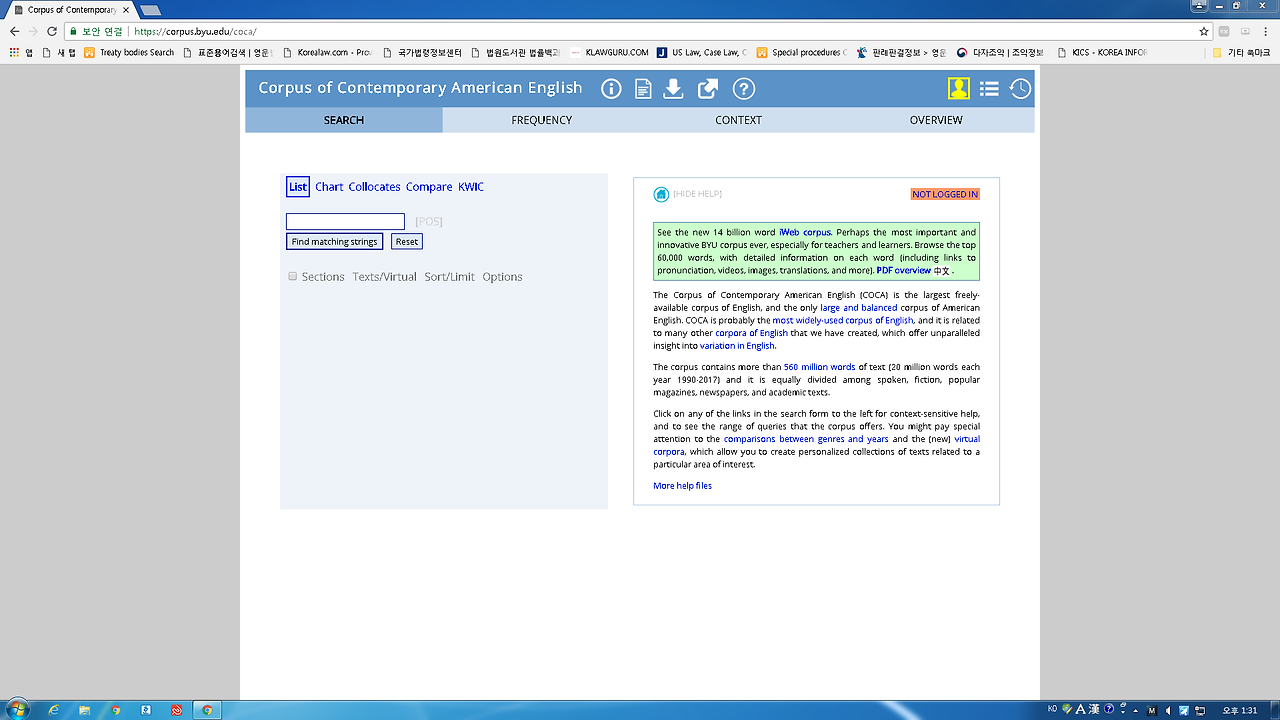1280x720 pixels.
Task: Click the volume icon in system tray
Action: (1169, 710)
